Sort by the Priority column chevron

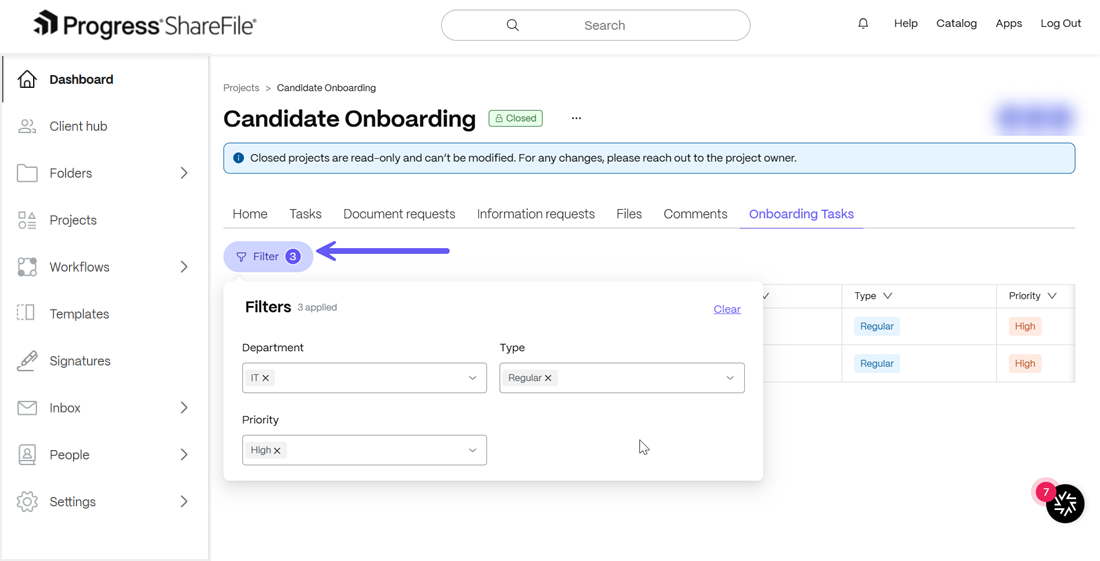pyautogui.click(x=1052, y=296)
